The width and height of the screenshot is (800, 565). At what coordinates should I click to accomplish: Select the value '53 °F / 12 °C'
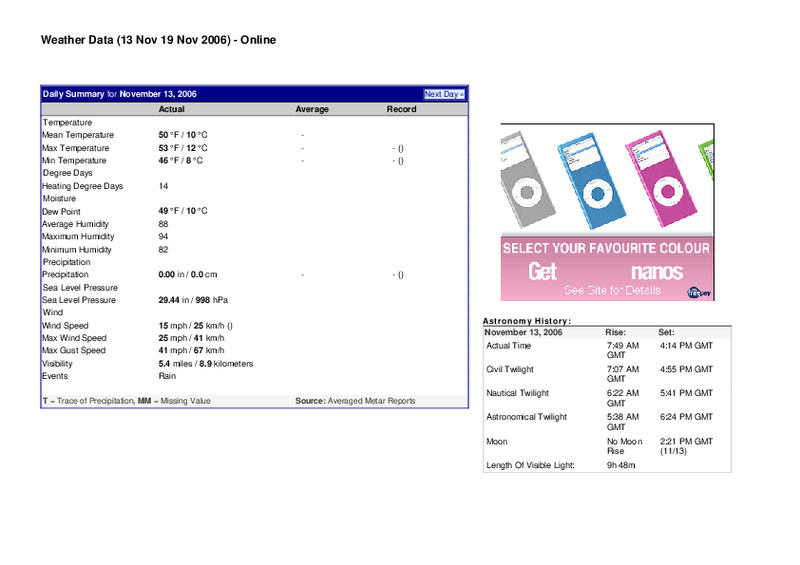click(x=183, y=148)
